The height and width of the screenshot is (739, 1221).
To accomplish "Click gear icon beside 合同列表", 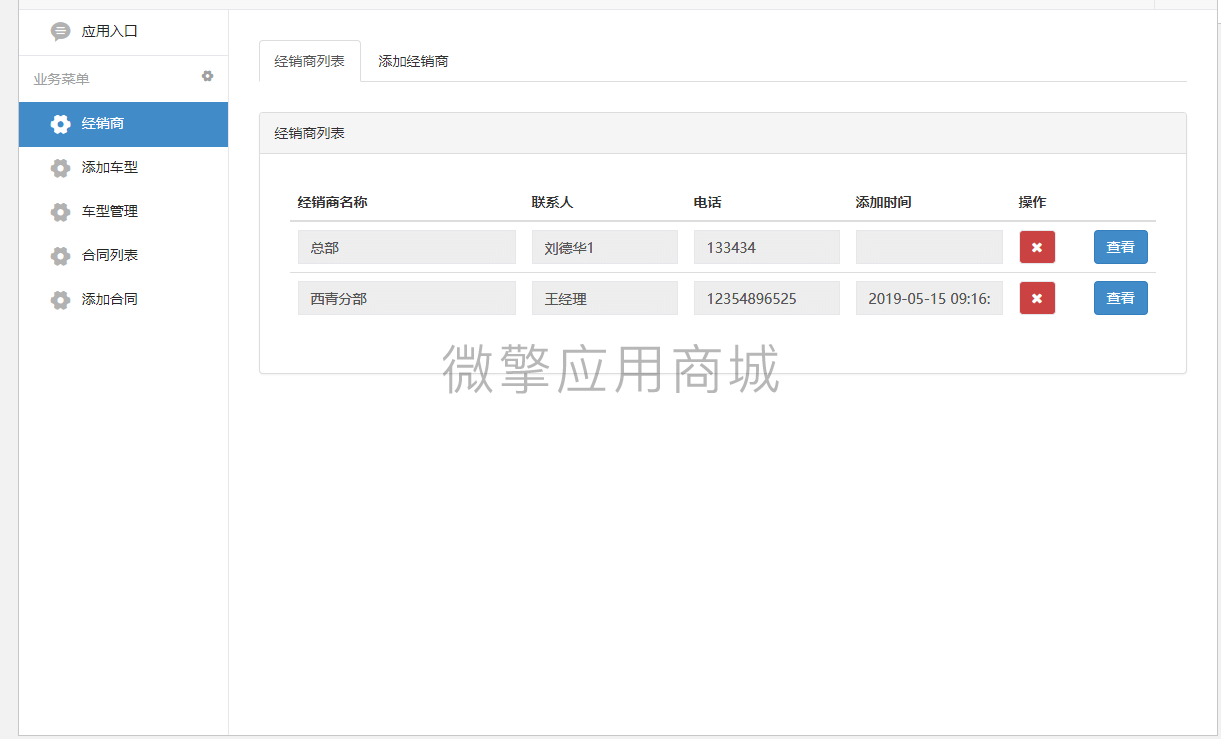I will (61, 256).
